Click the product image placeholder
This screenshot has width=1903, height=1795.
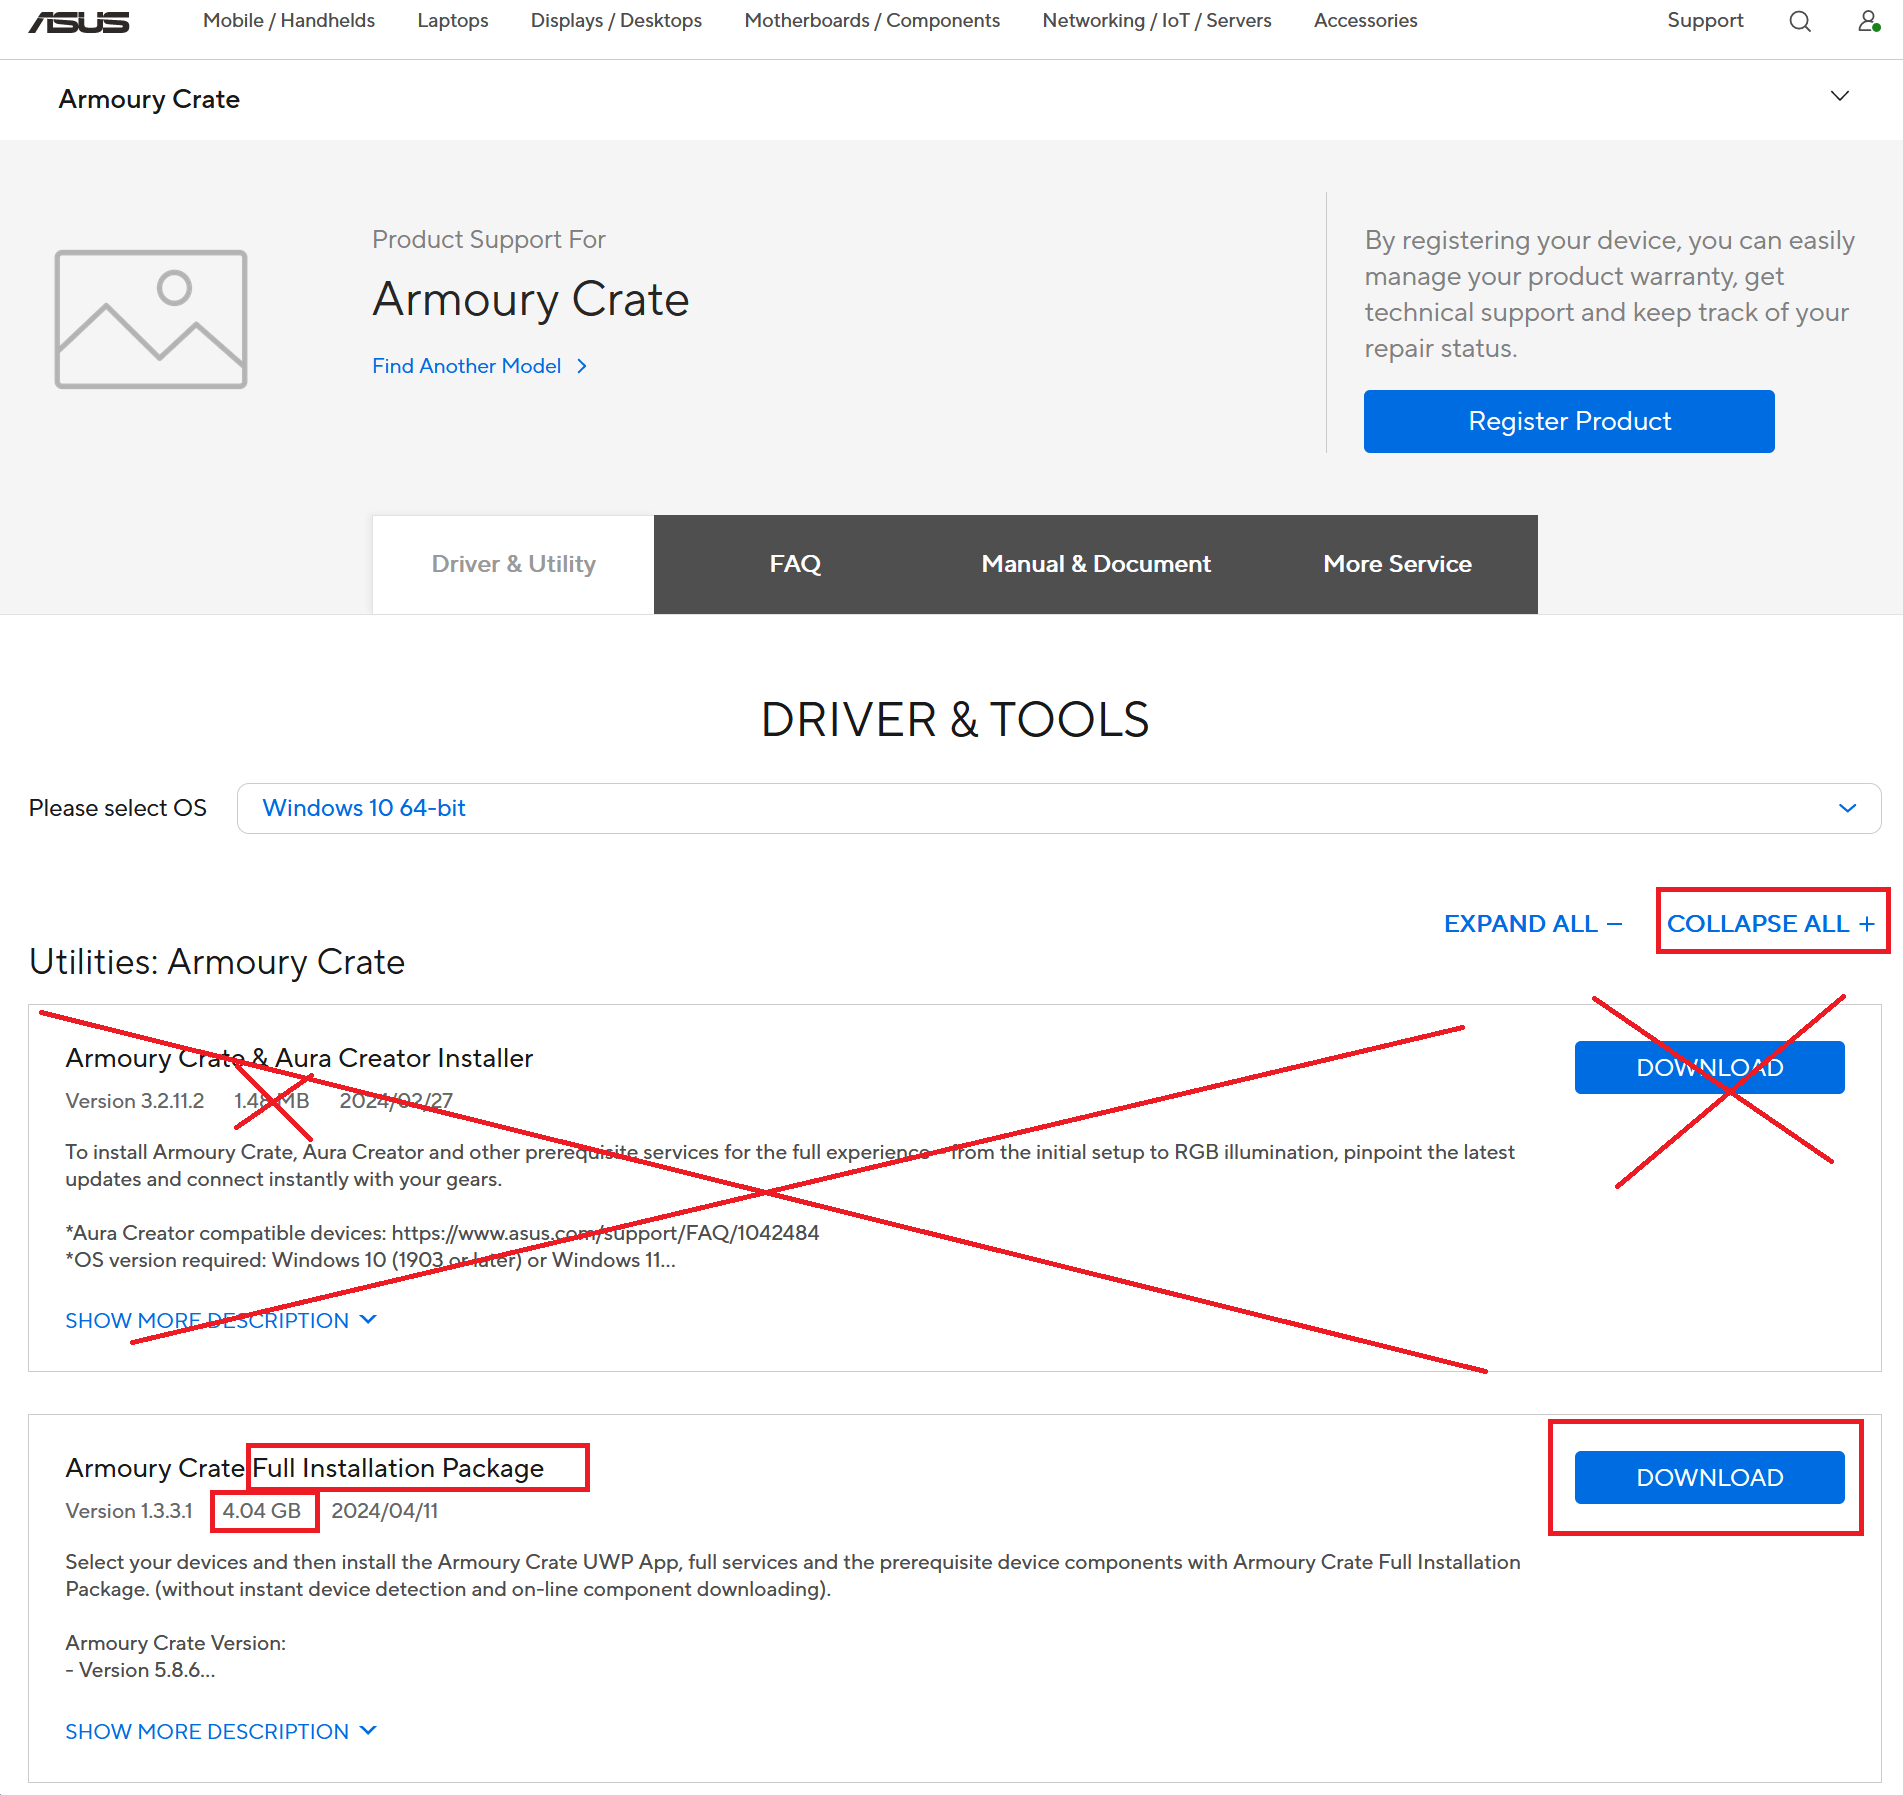click(150, 318)
